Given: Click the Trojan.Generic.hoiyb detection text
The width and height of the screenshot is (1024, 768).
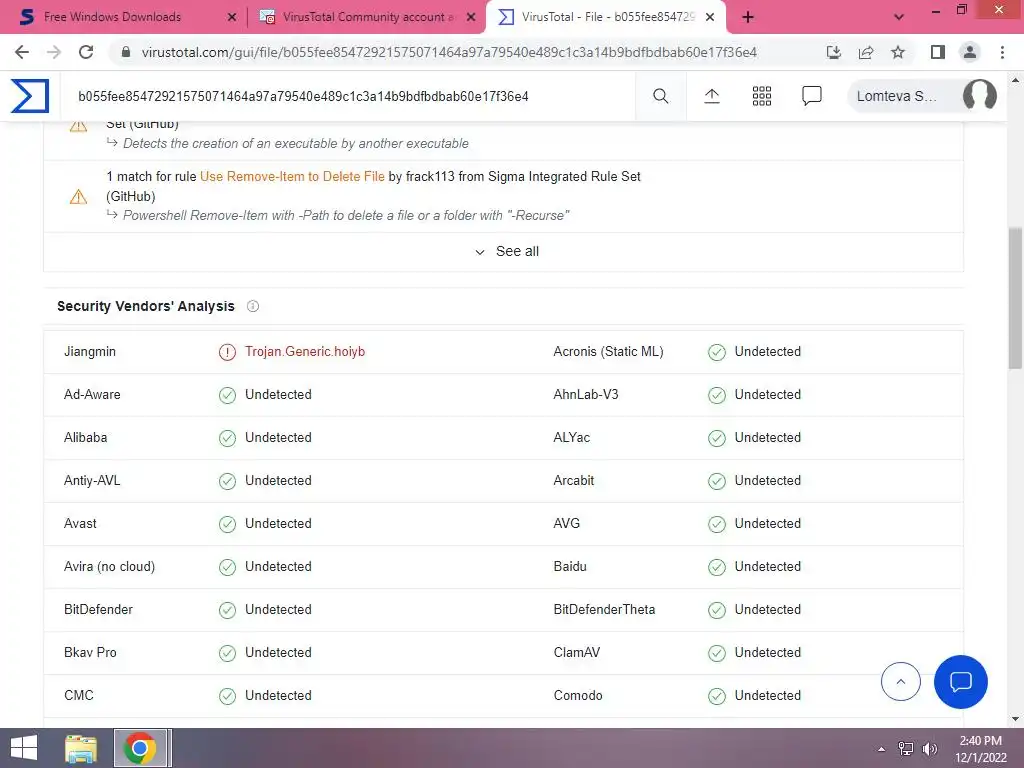Looking at the screenshot, I should click(305, 351).
